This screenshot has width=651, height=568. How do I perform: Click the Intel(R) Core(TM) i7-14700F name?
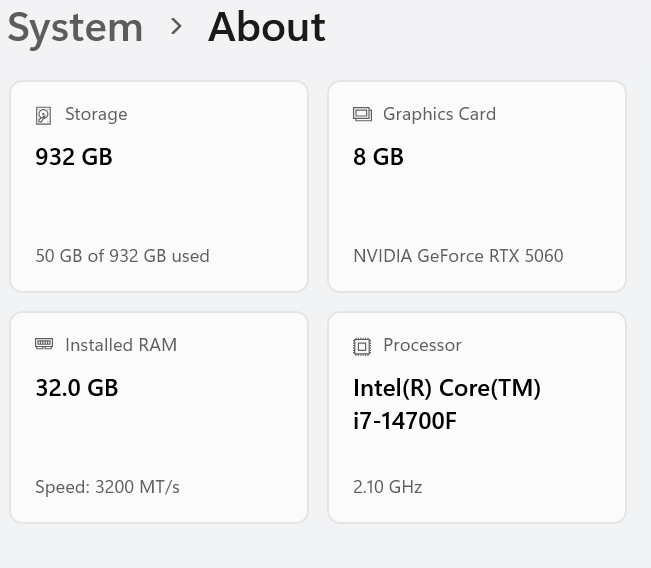tap(446, 404)
